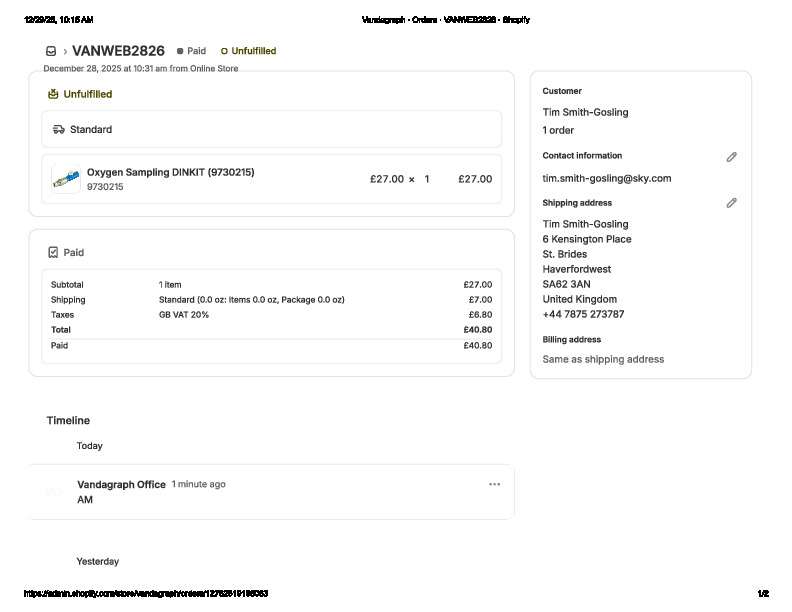Click the Unfulfilled status badge near title
The height and width of the screenshot is (612, 792).
point(248,51)
